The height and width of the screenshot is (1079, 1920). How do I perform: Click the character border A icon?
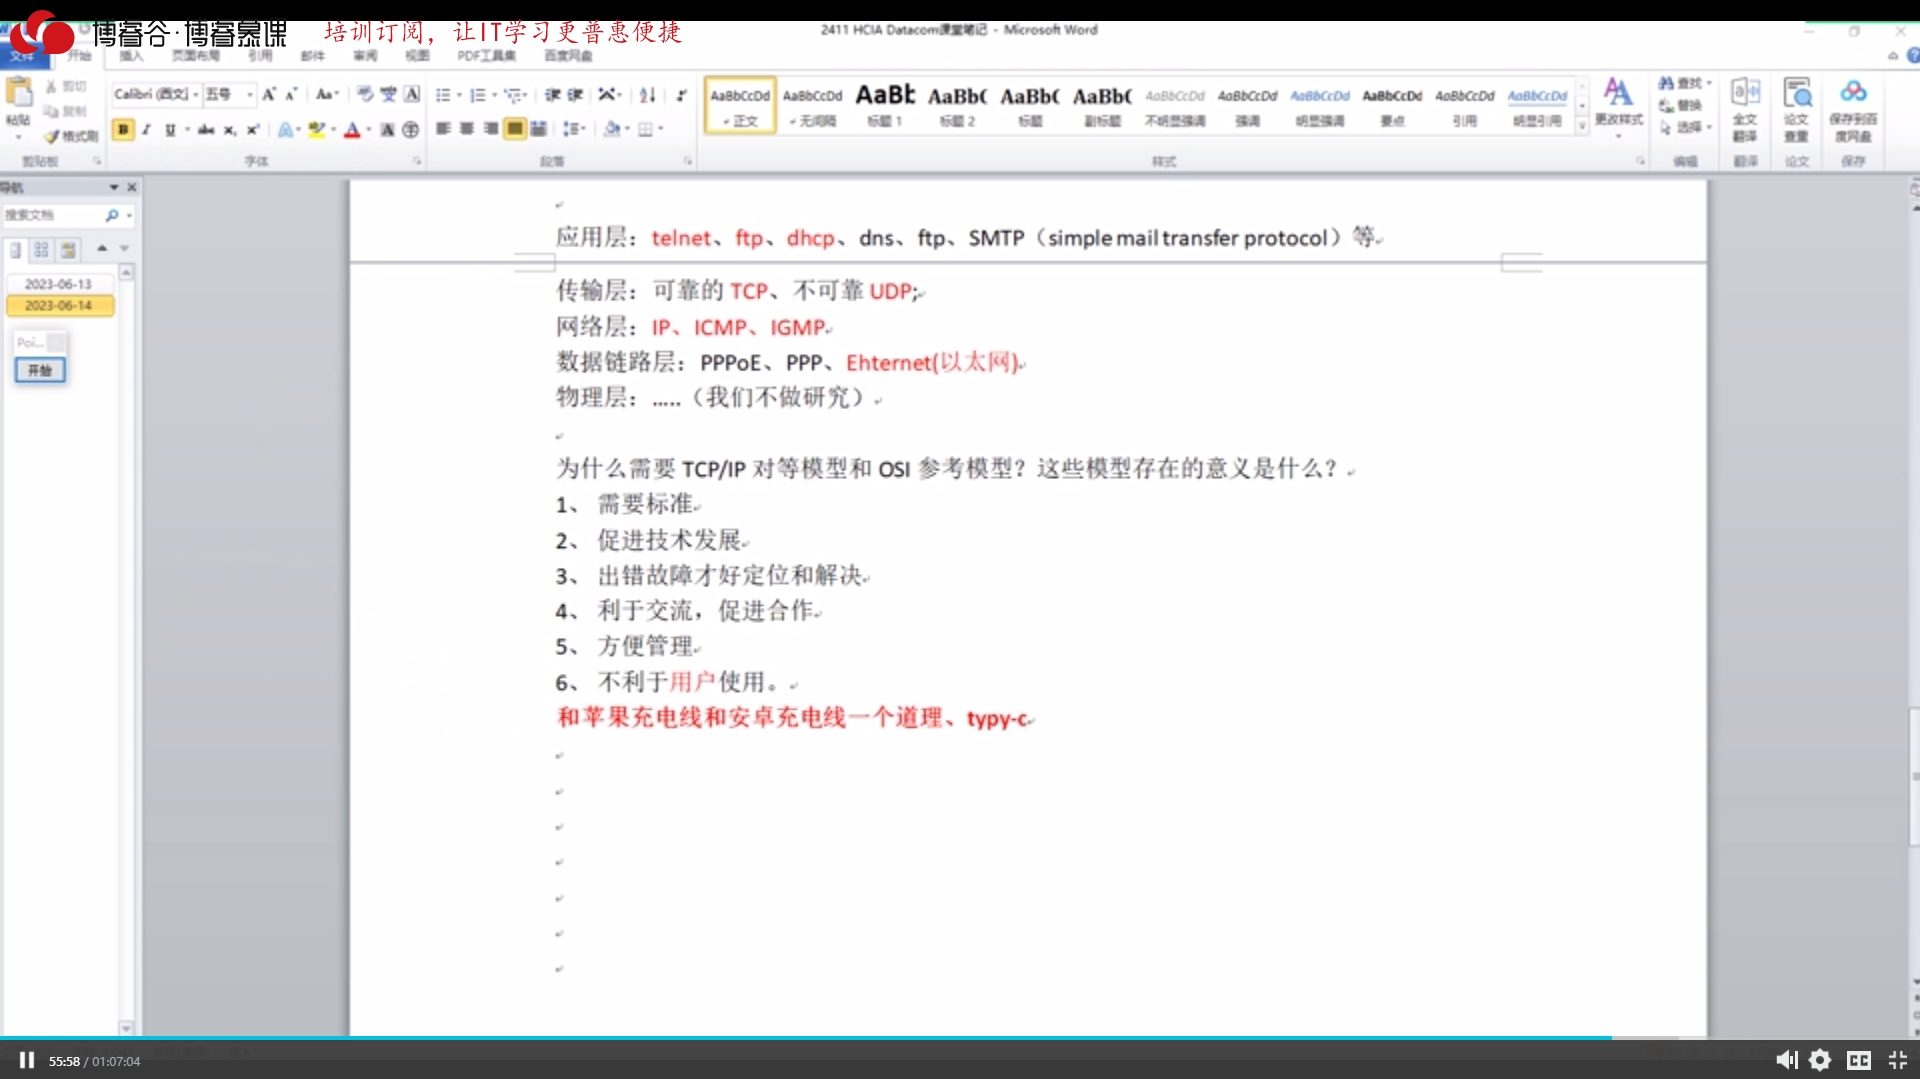[411, 94]
